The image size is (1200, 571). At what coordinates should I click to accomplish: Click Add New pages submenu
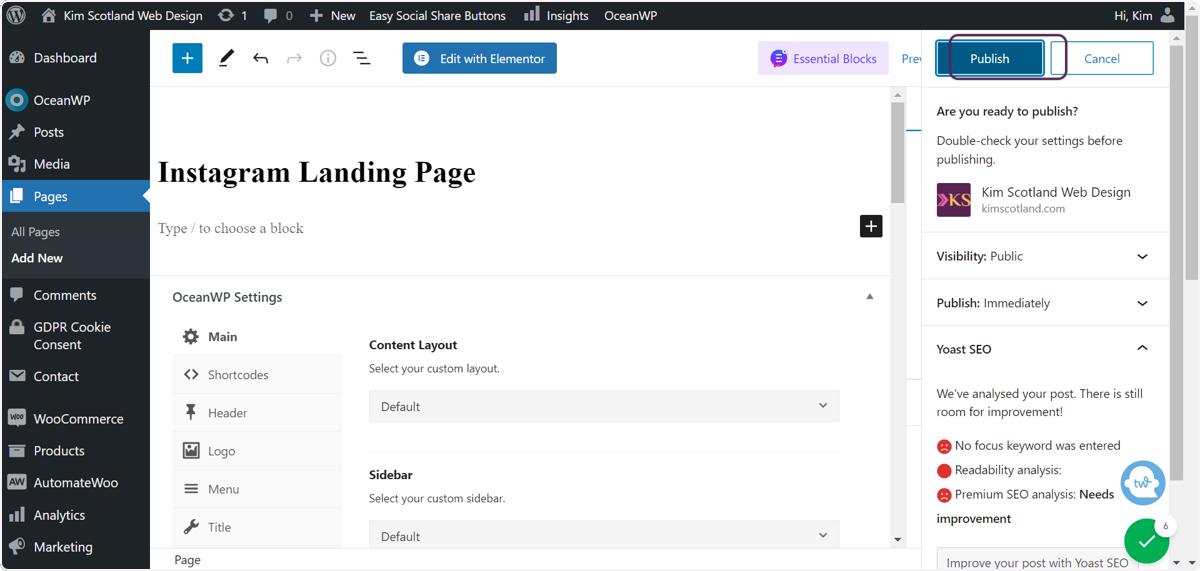pos(37,258)
